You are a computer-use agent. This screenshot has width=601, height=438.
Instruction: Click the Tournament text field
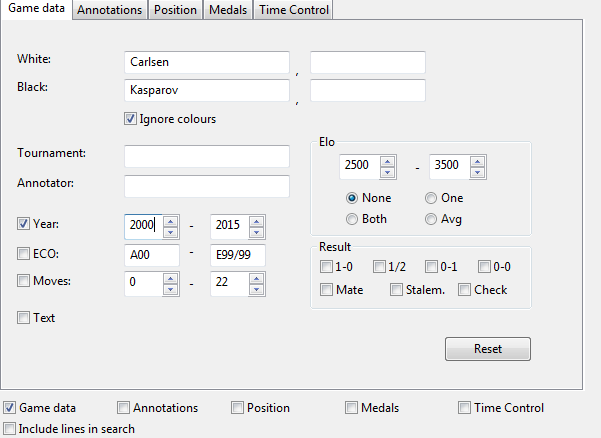pos(207,156)
